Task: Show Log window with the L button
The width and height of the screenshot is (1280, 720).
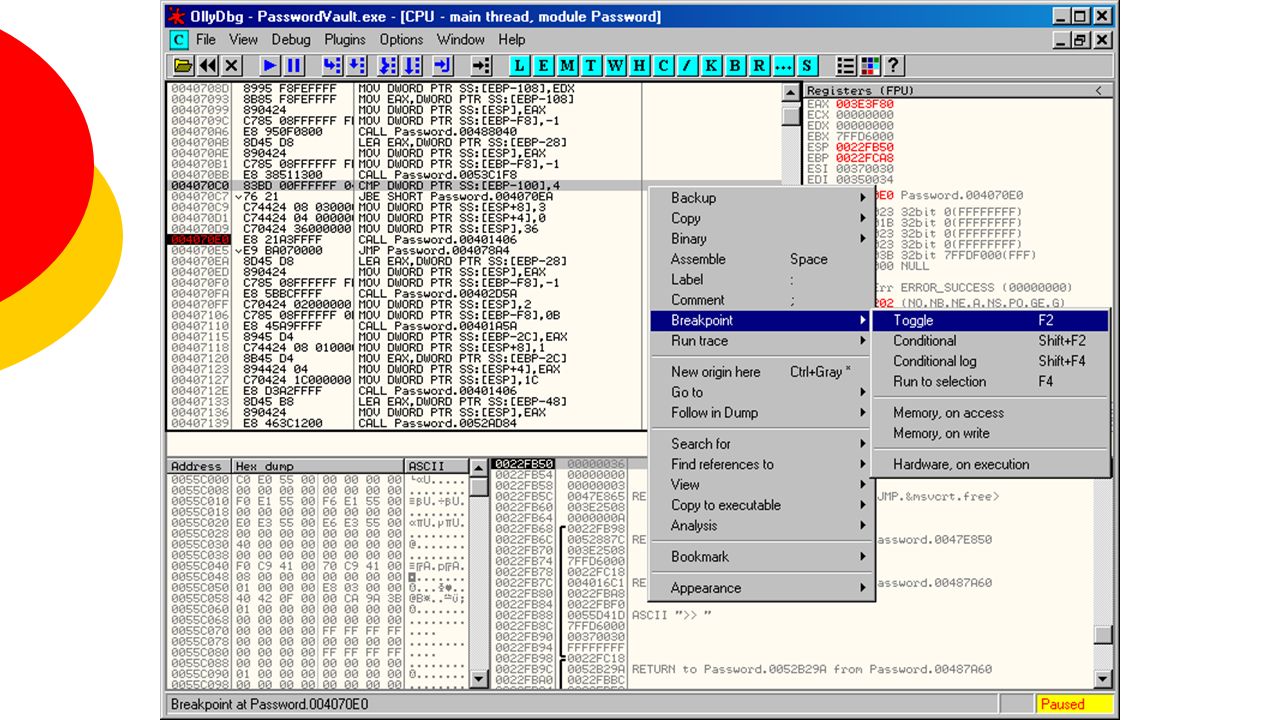Action: 519,65
